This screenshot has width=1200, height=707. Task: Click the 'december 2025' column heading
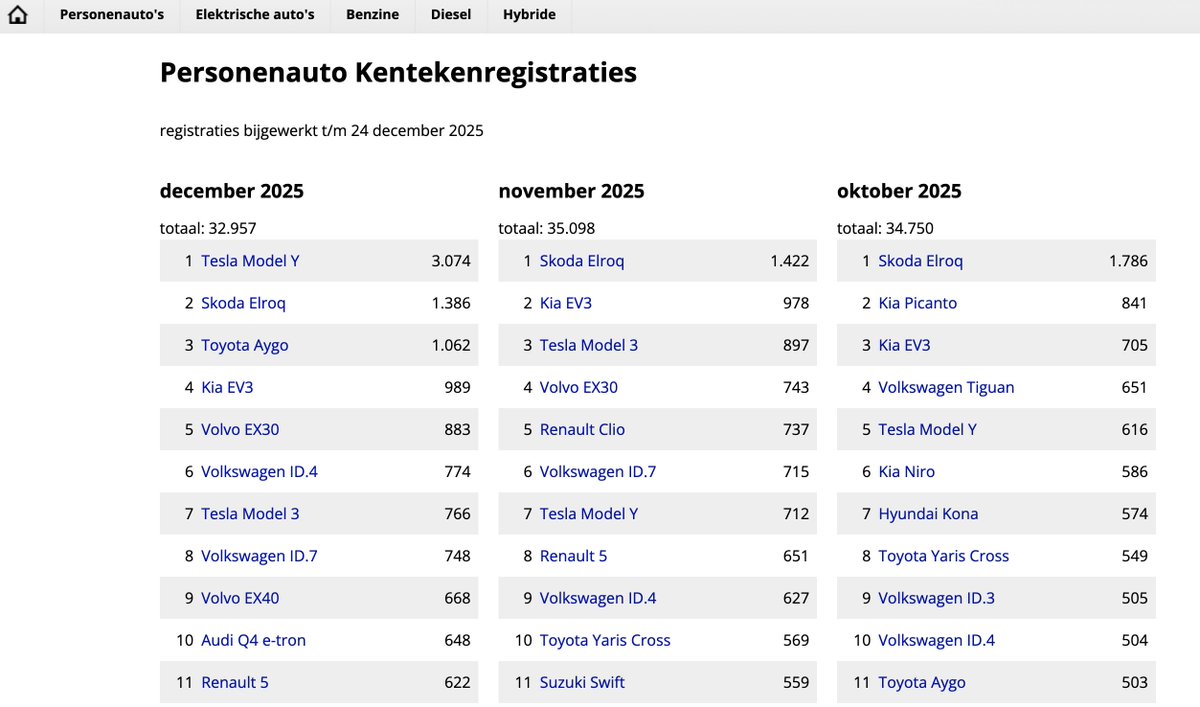tap(232, 191)
